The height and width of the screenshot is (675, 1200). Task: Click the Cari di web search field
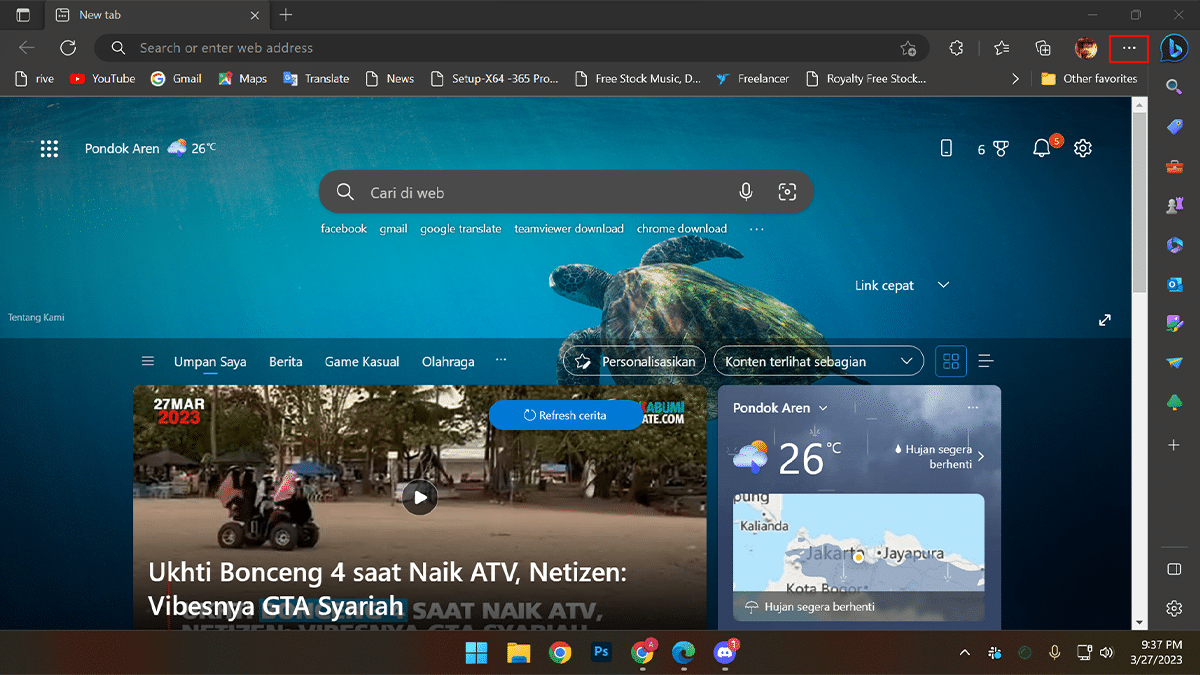[540, 192]
